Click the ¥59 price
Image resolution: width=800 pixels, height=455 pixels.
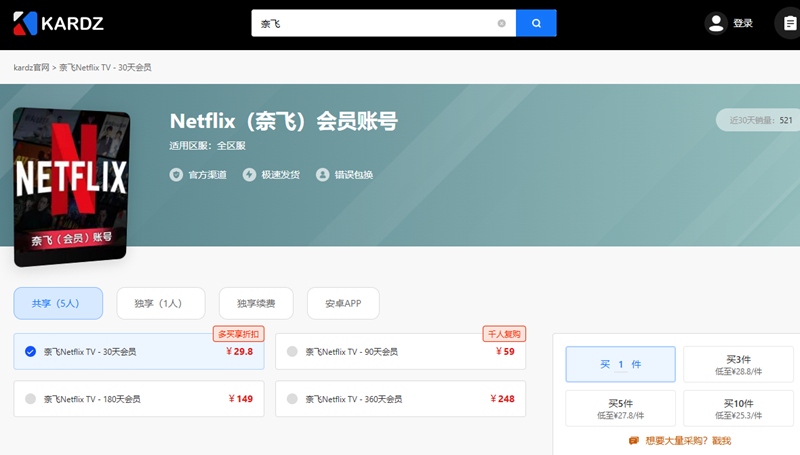pyautogui.click(x=505, y=351)
